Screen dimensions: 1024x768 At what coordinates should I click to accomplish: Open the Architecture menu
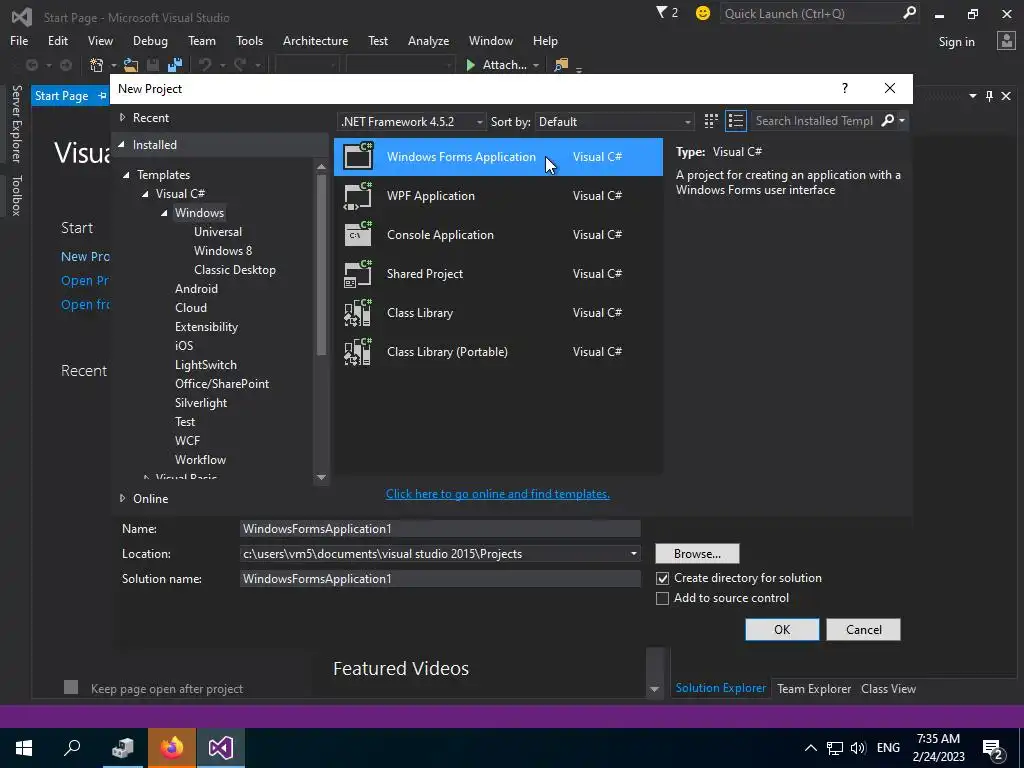click(315, 40)
